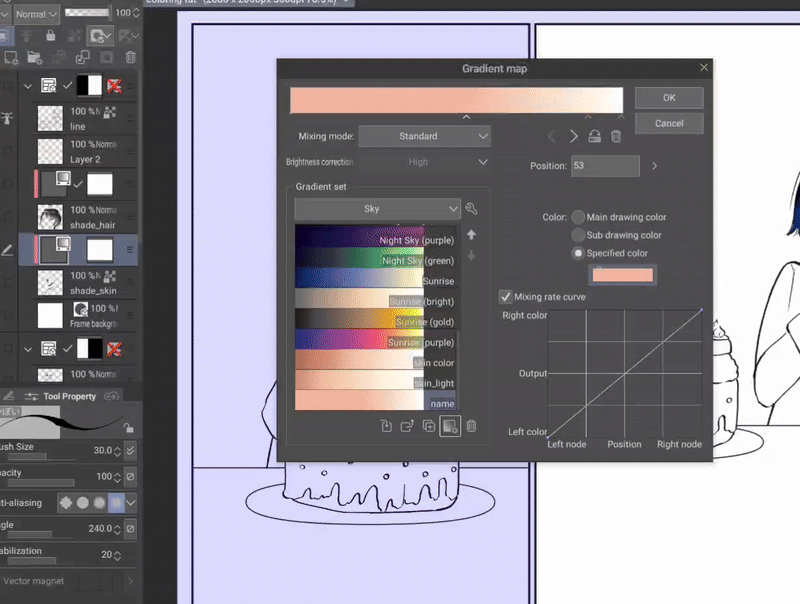Click the red crossed mask icon on top folder

[x=114, y=86]
